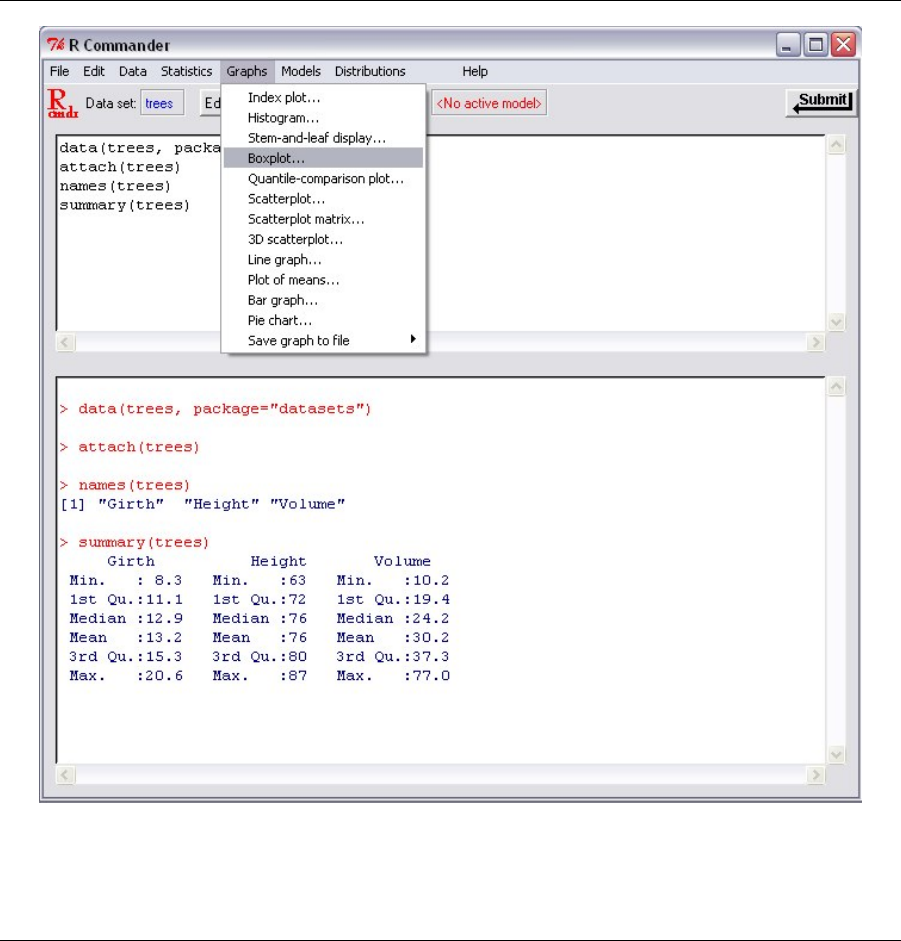The width and height of the screenshot is (901, 941).
Task: Minimize the R Commander window
Action: pyautogui.click(x=788, y=44)
